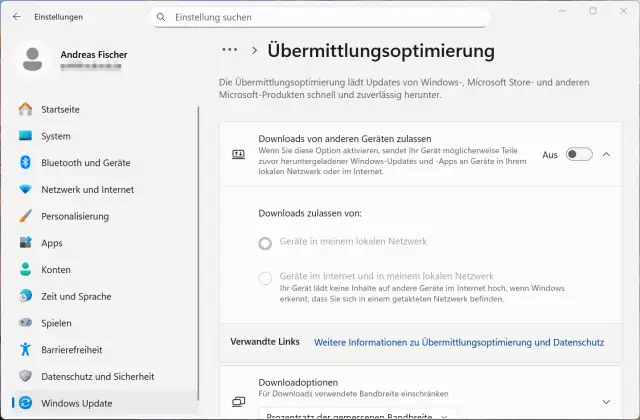Click the Barrierefreiheit accessibility icon
Viewport: 640px width, 420px height.
point(25,349)
